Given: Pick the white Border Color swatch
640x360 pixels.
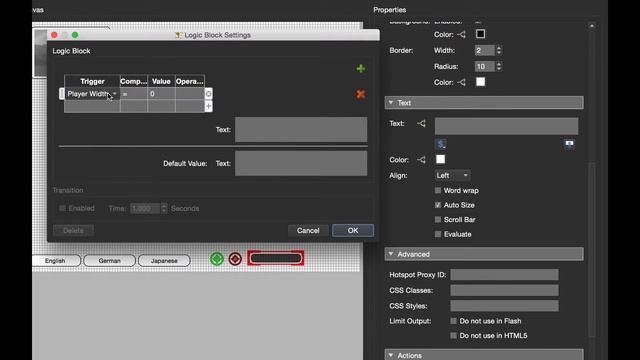Looking at the screenshot, I should tap(480, 82).
